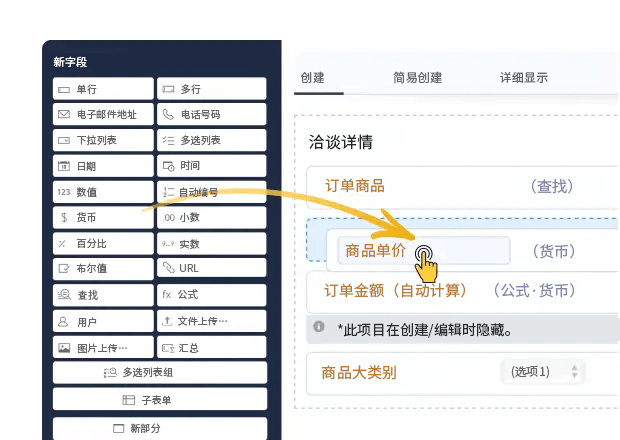Click the 123 icon for 数值
This screenshot has width=620, height=440.
[64, 192]
